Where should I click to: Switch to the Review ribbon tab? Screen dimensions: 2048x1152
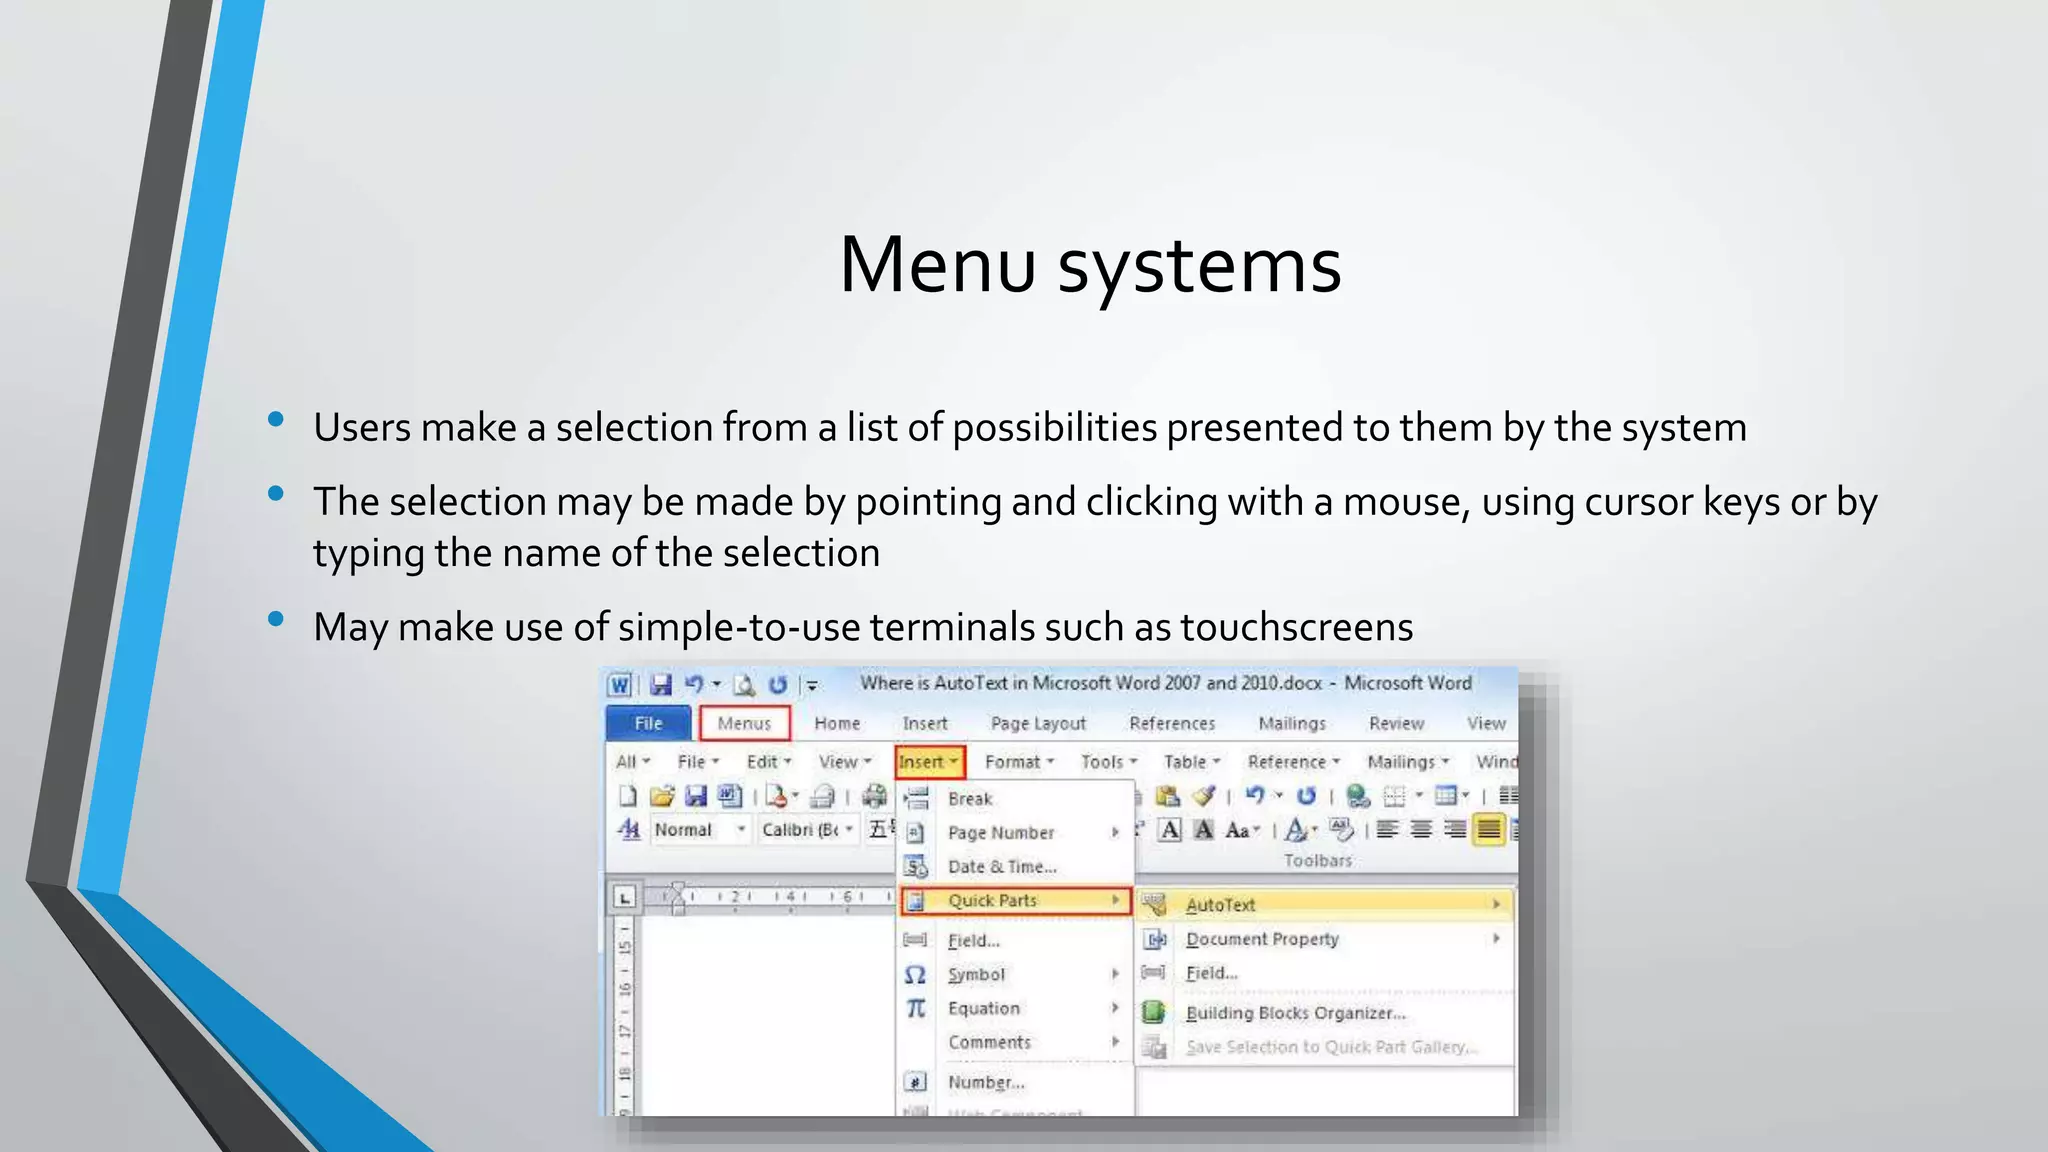coord(1396,723)
